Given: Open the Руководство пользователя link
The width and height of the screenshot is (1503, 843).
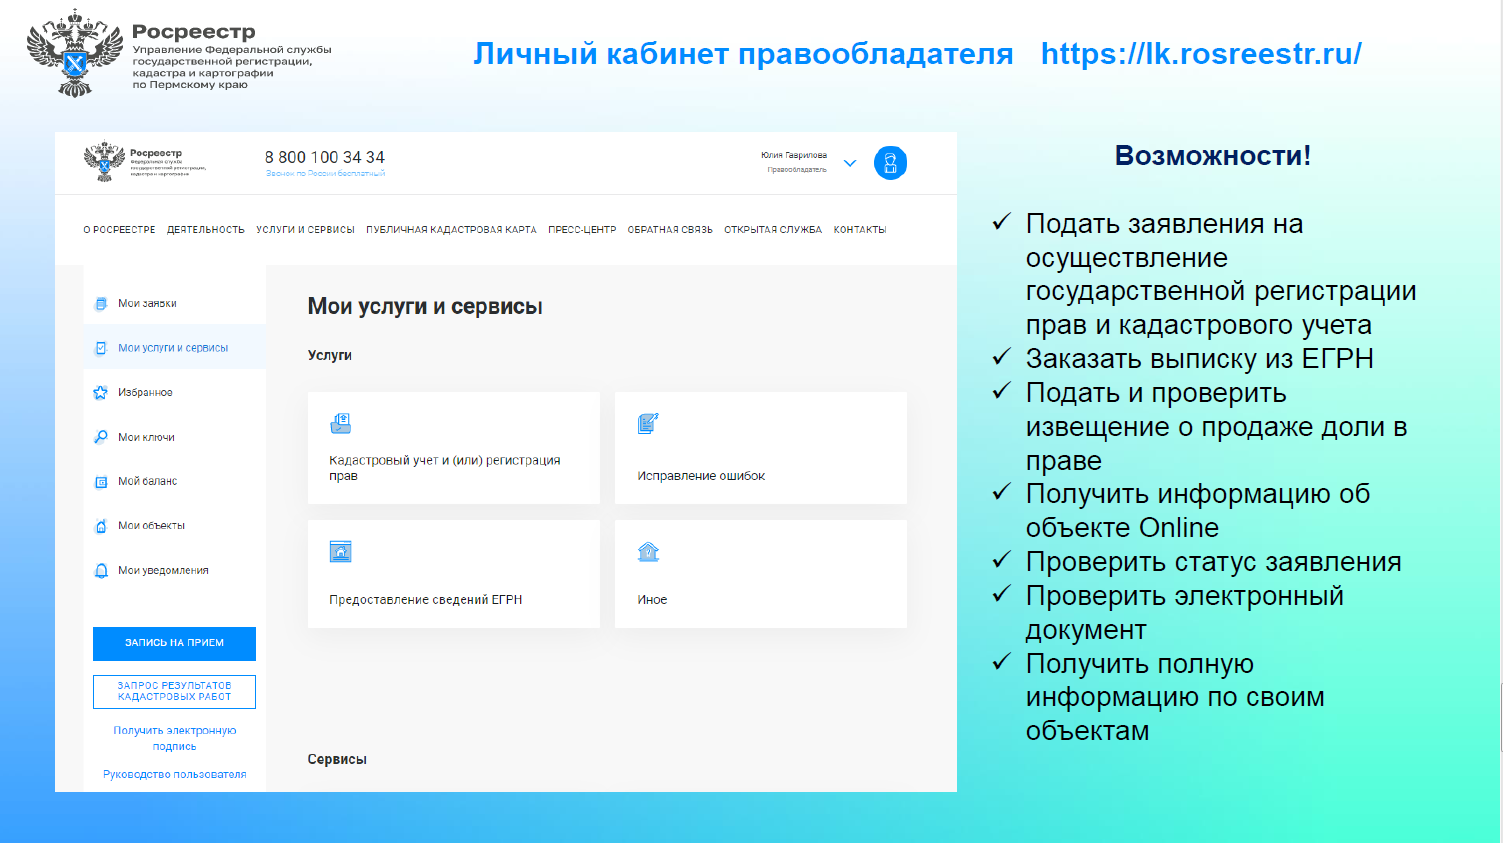Looking at the screenshot, I should click(x=174, y=774).
